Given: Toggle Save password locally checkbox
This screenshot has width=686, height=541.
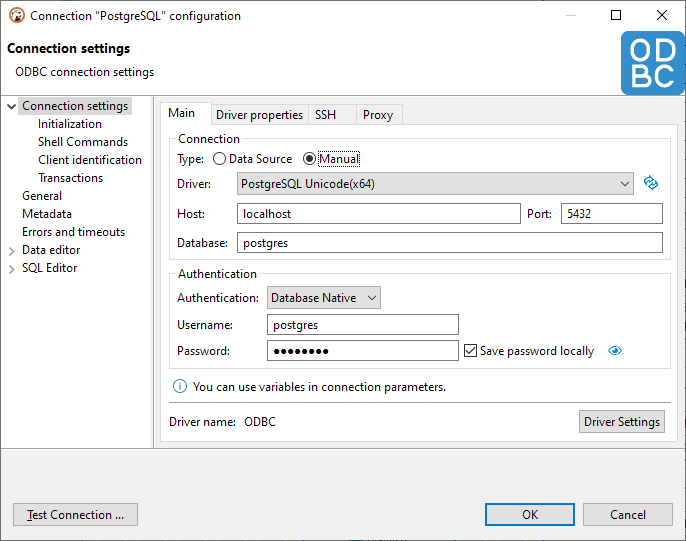Looking at the screenshot, I should (x=470, y=350).
